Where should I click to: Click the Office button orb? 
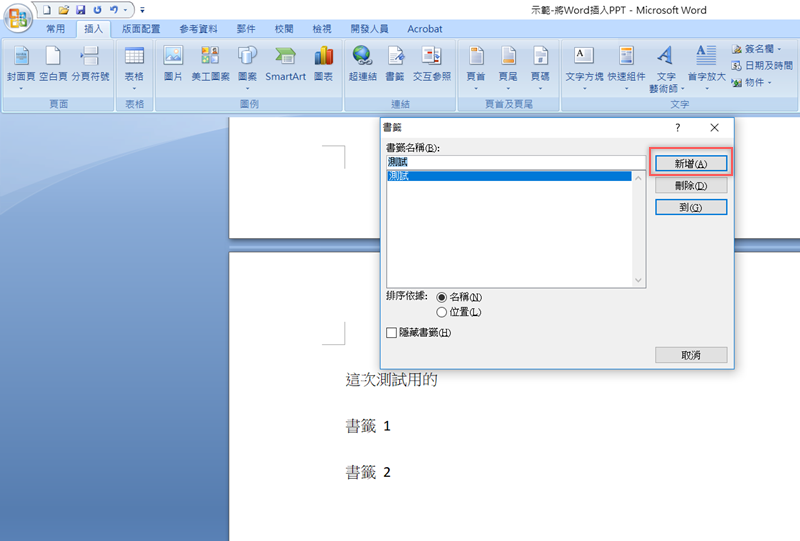[18, 17]
